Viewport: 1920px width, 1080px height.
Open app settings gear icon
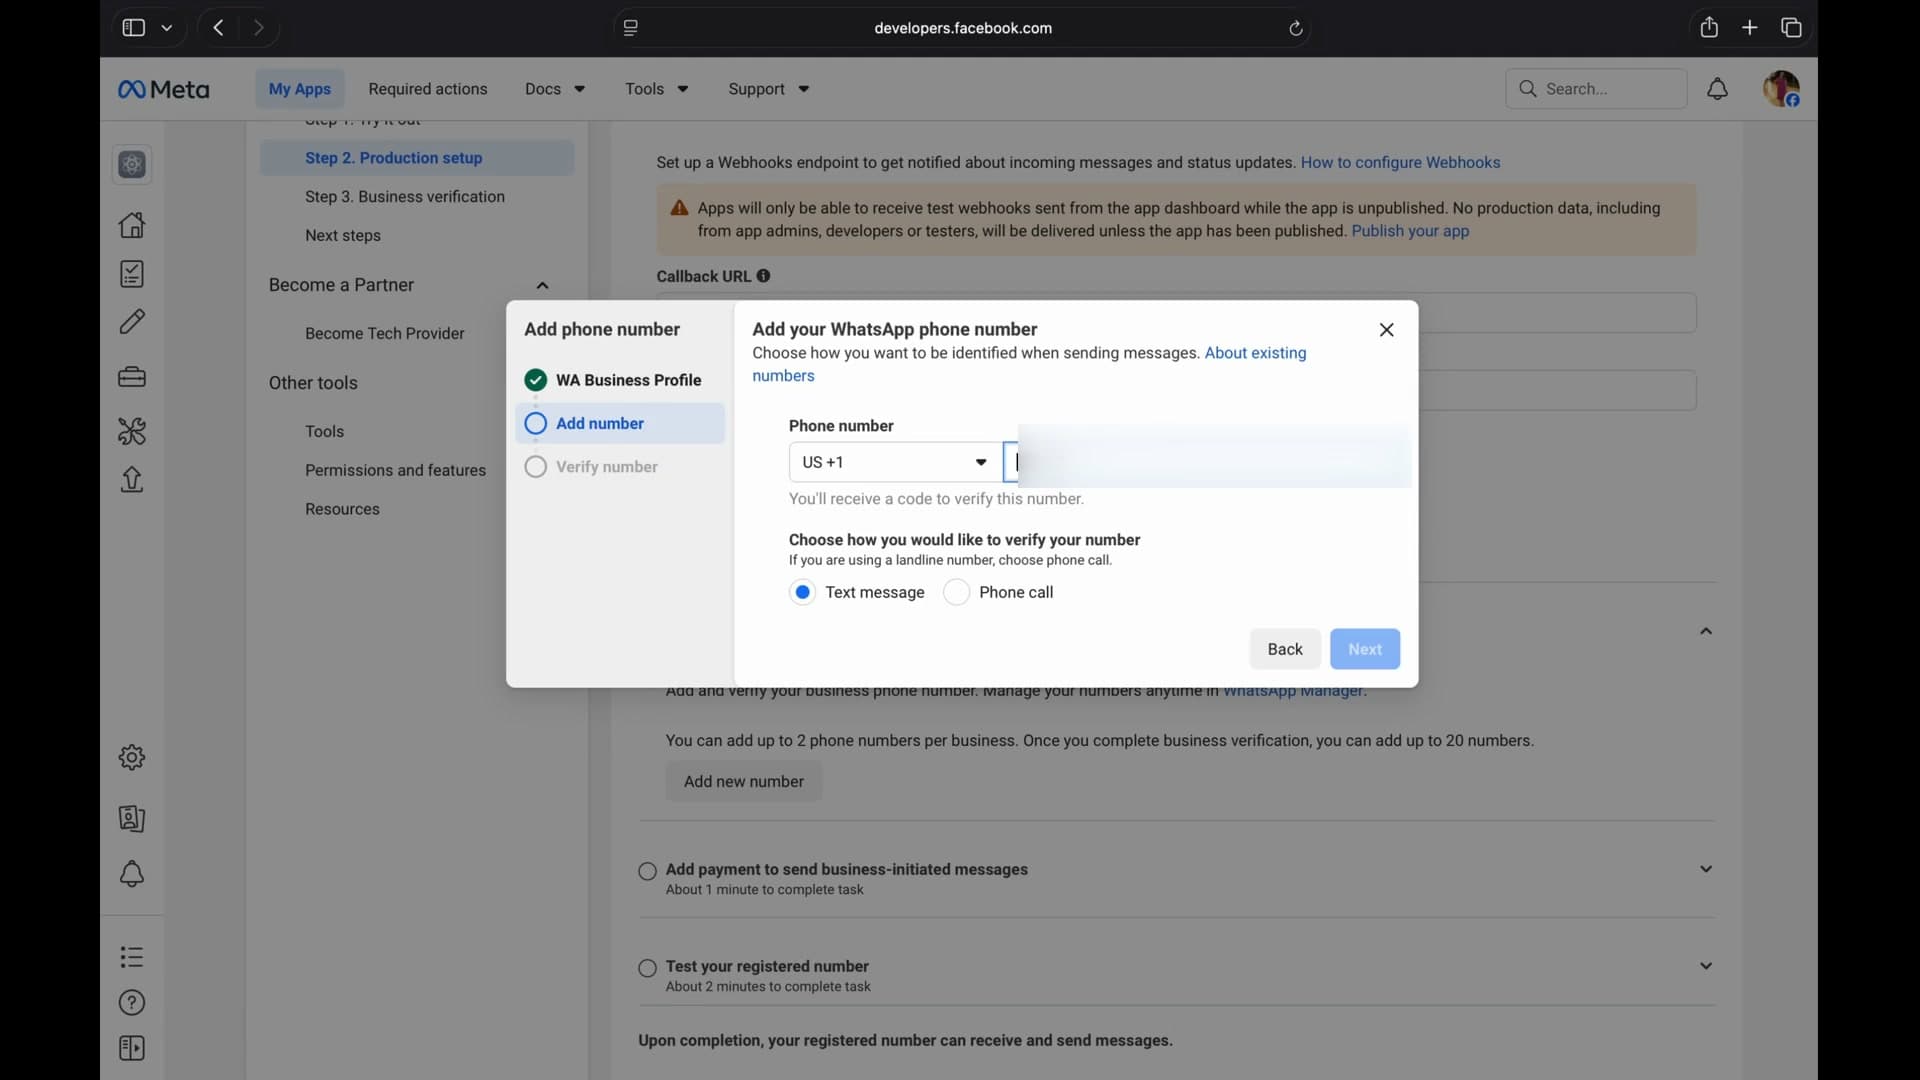click(132, 758)
